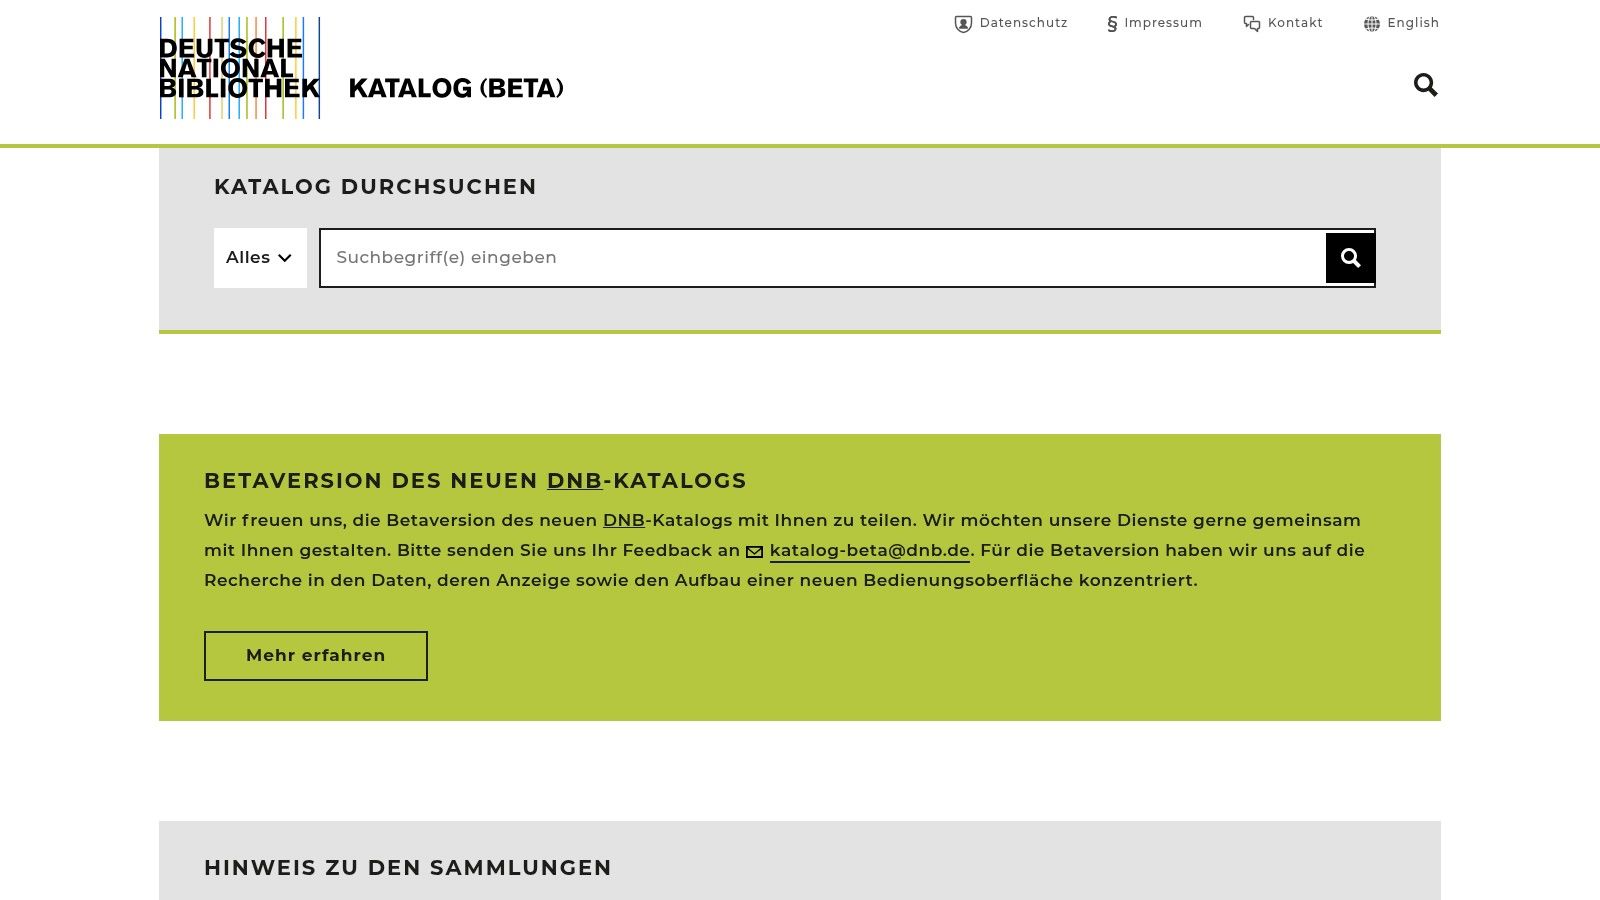Click the globe icon beside English
This screenshot has height=900, width=1600.
[x=1370, y=23]
